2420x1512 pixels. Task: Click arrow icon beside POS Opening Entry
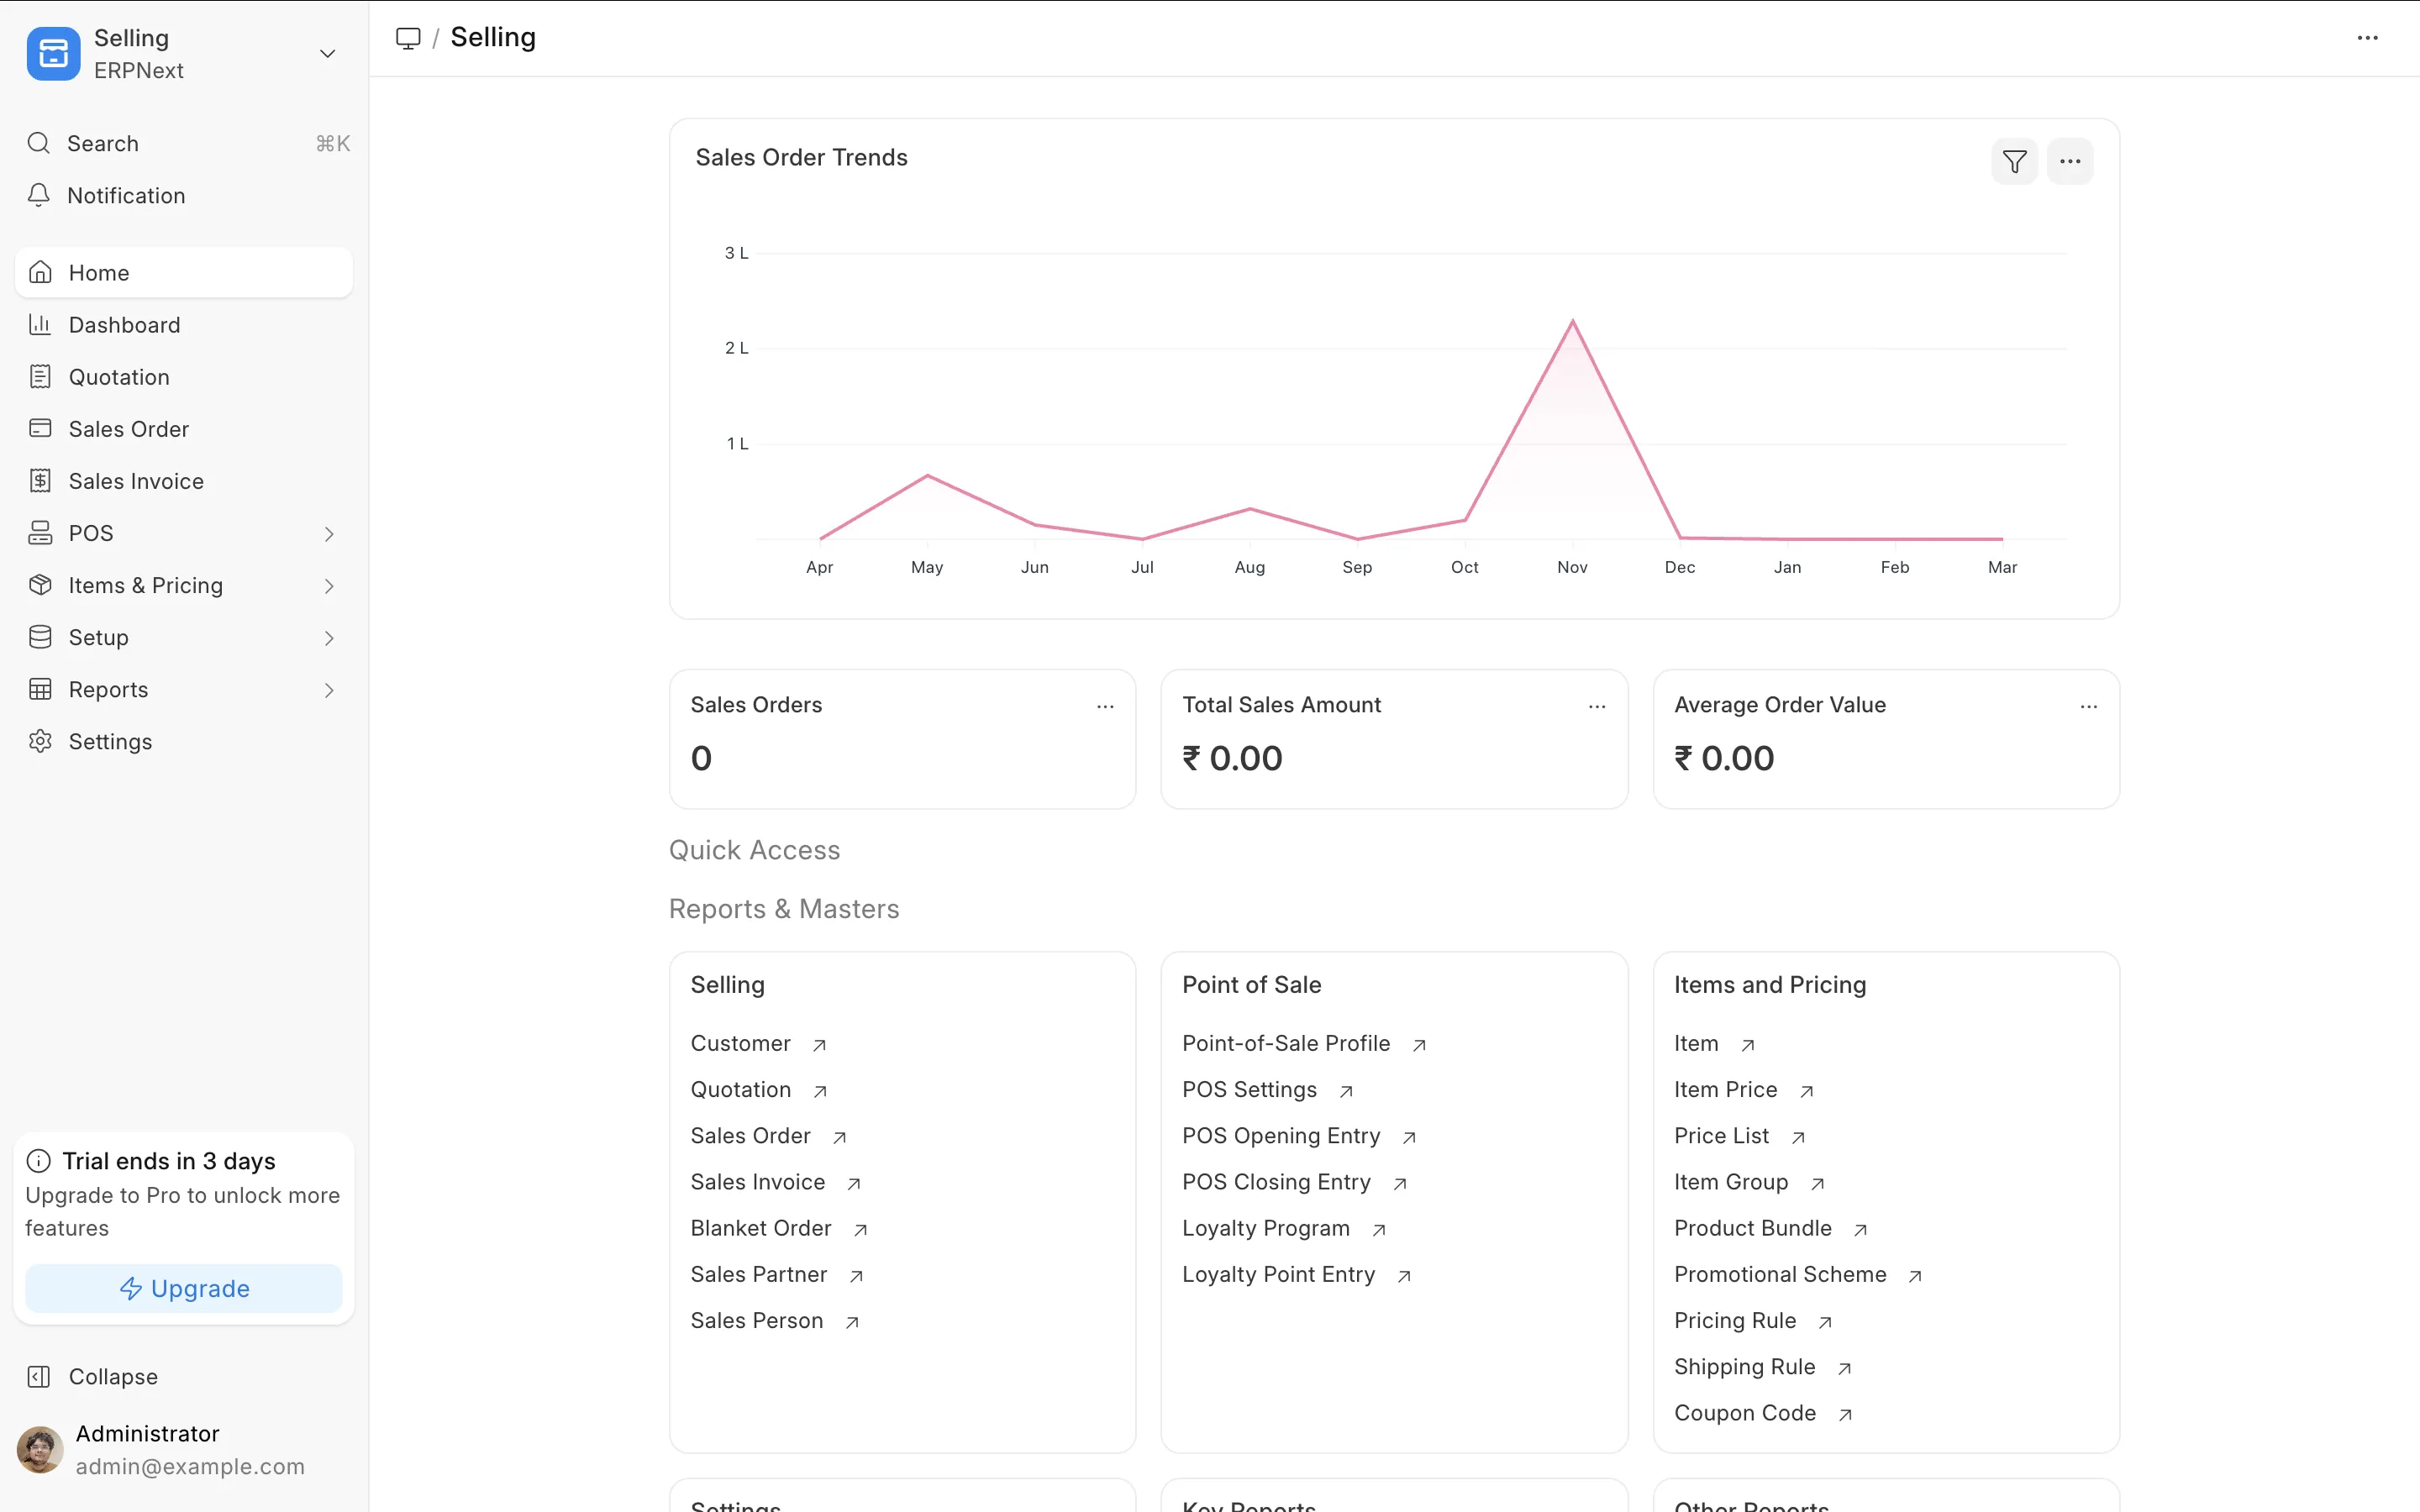tap(1409, 1137)
